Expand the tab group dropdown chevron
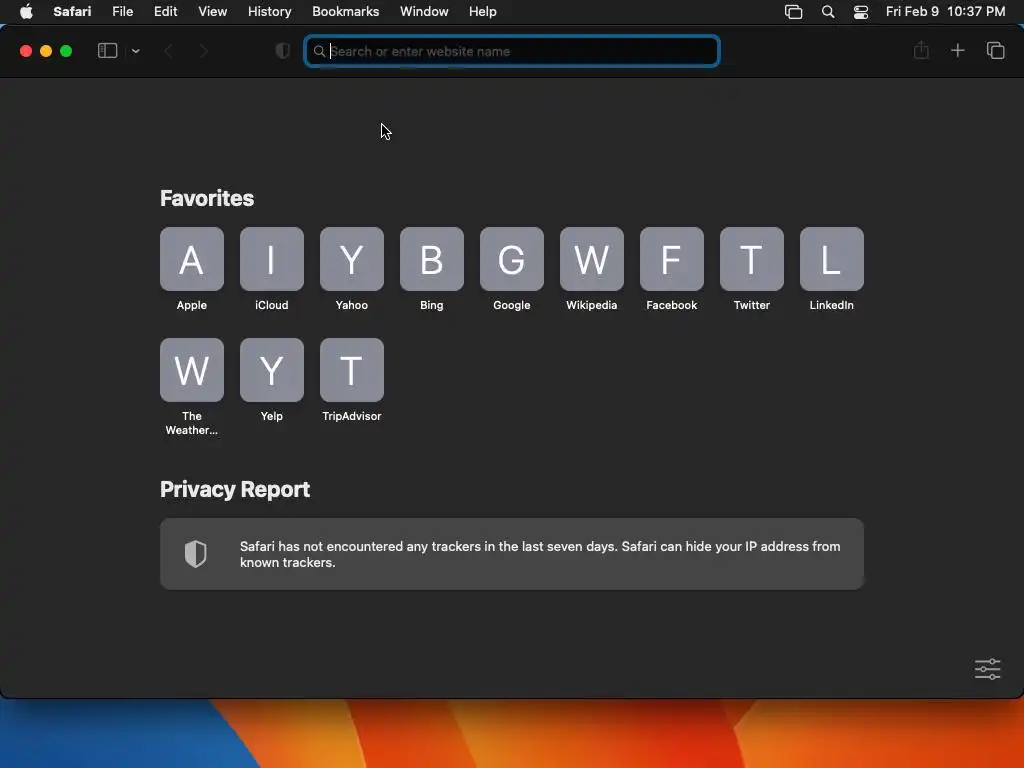This screenshot has height=768, width=1024. tap(135, 51)
